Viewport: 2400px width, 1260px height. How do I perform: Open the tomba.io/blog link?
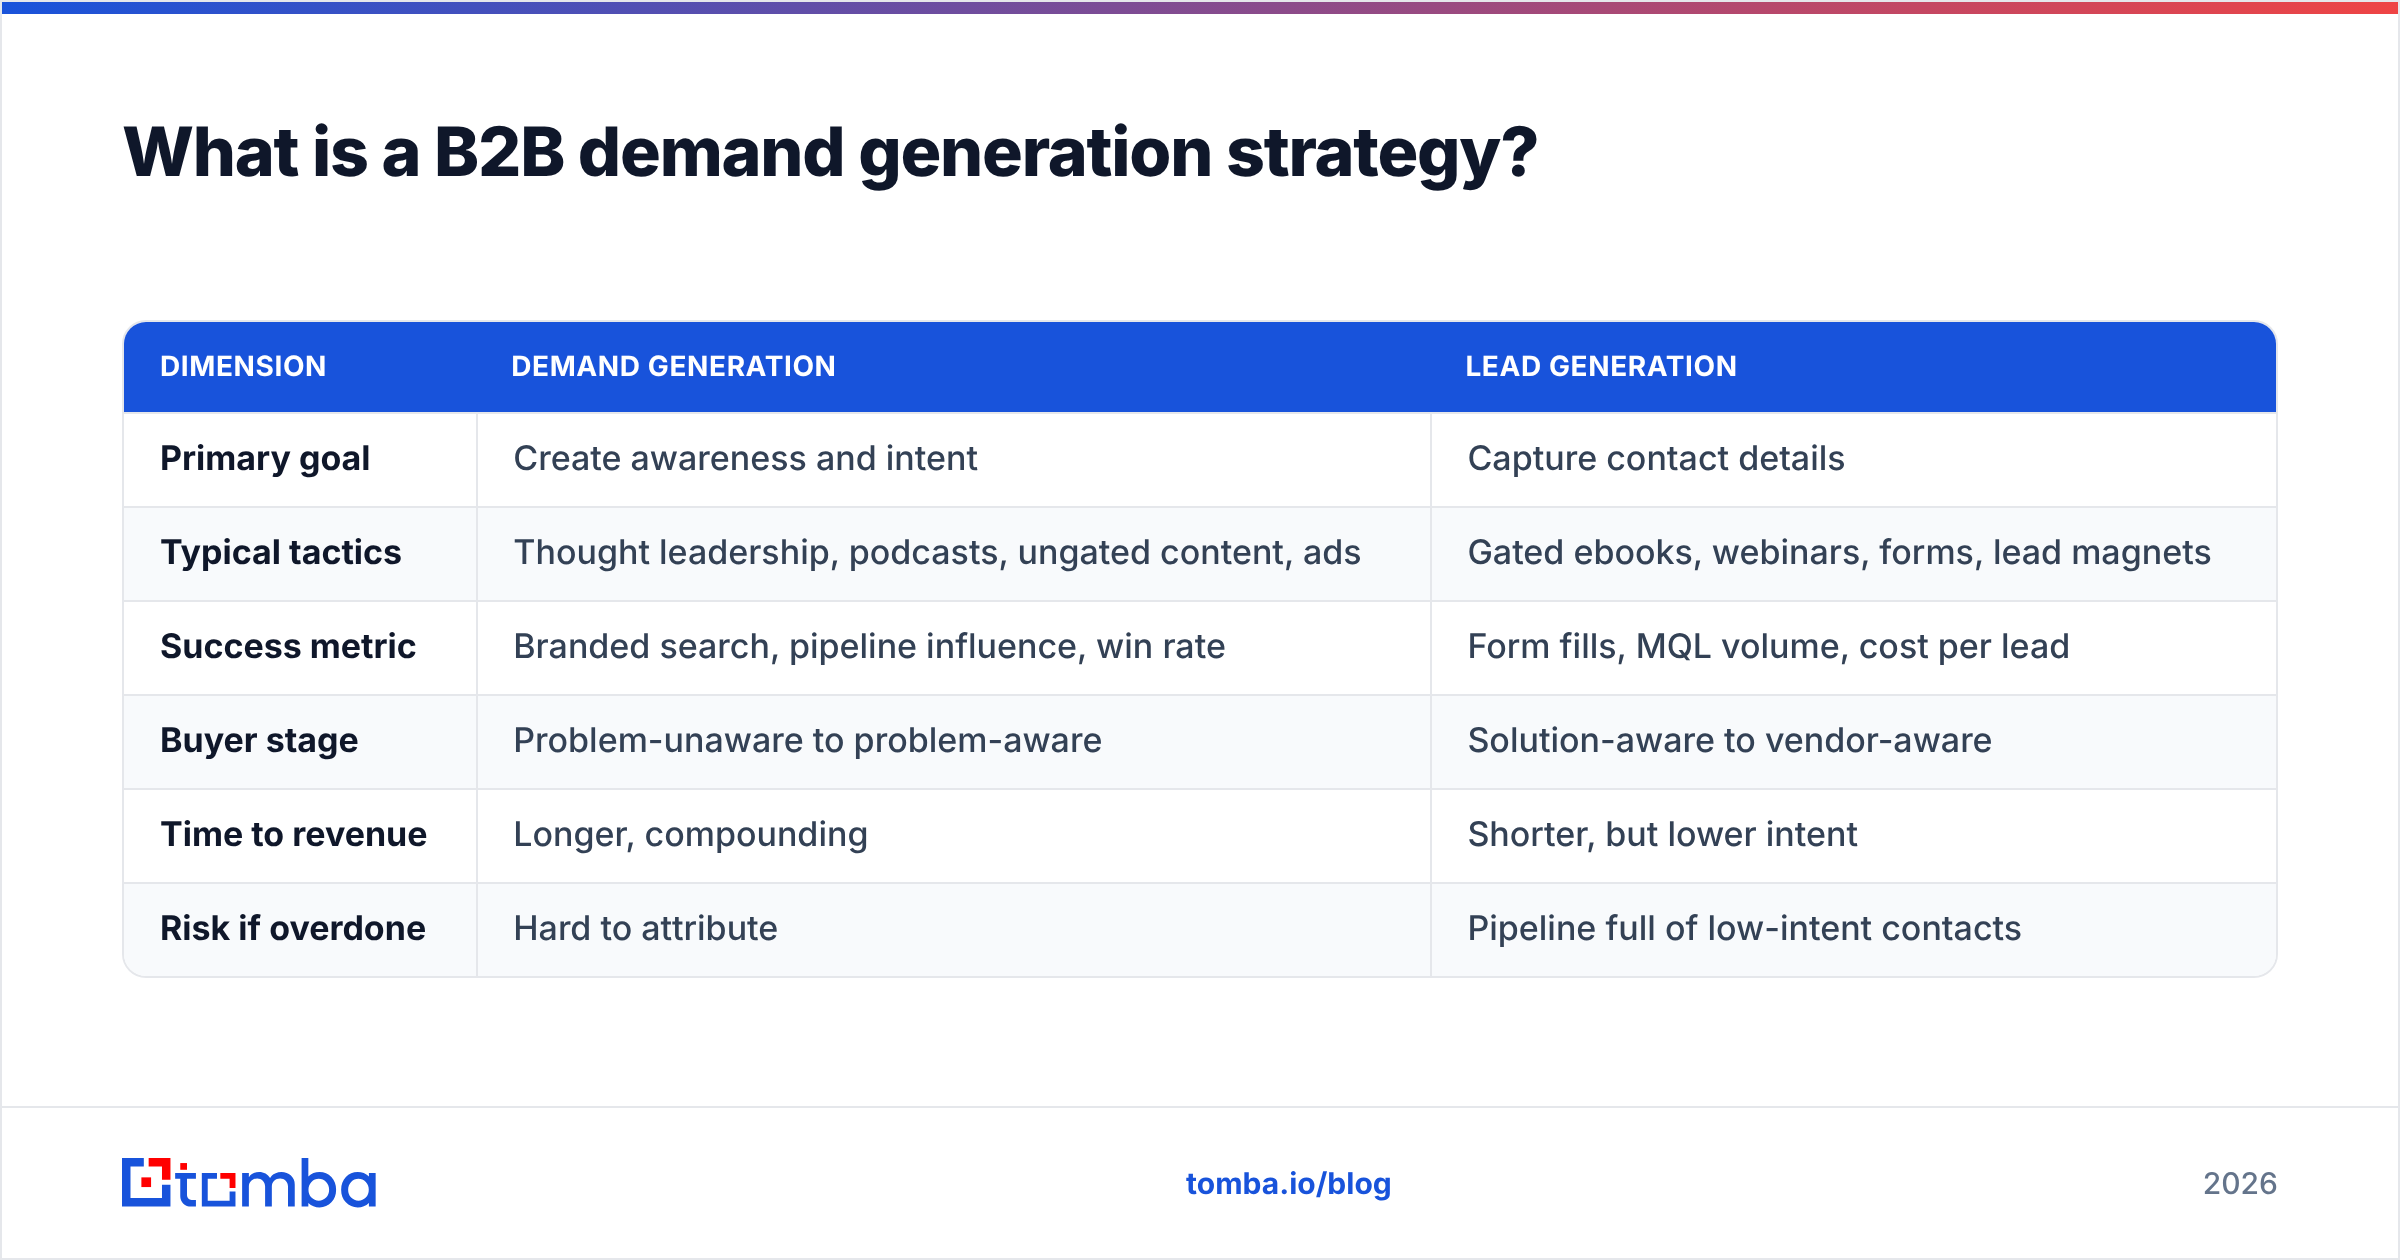click(x=1288, y=1184)
